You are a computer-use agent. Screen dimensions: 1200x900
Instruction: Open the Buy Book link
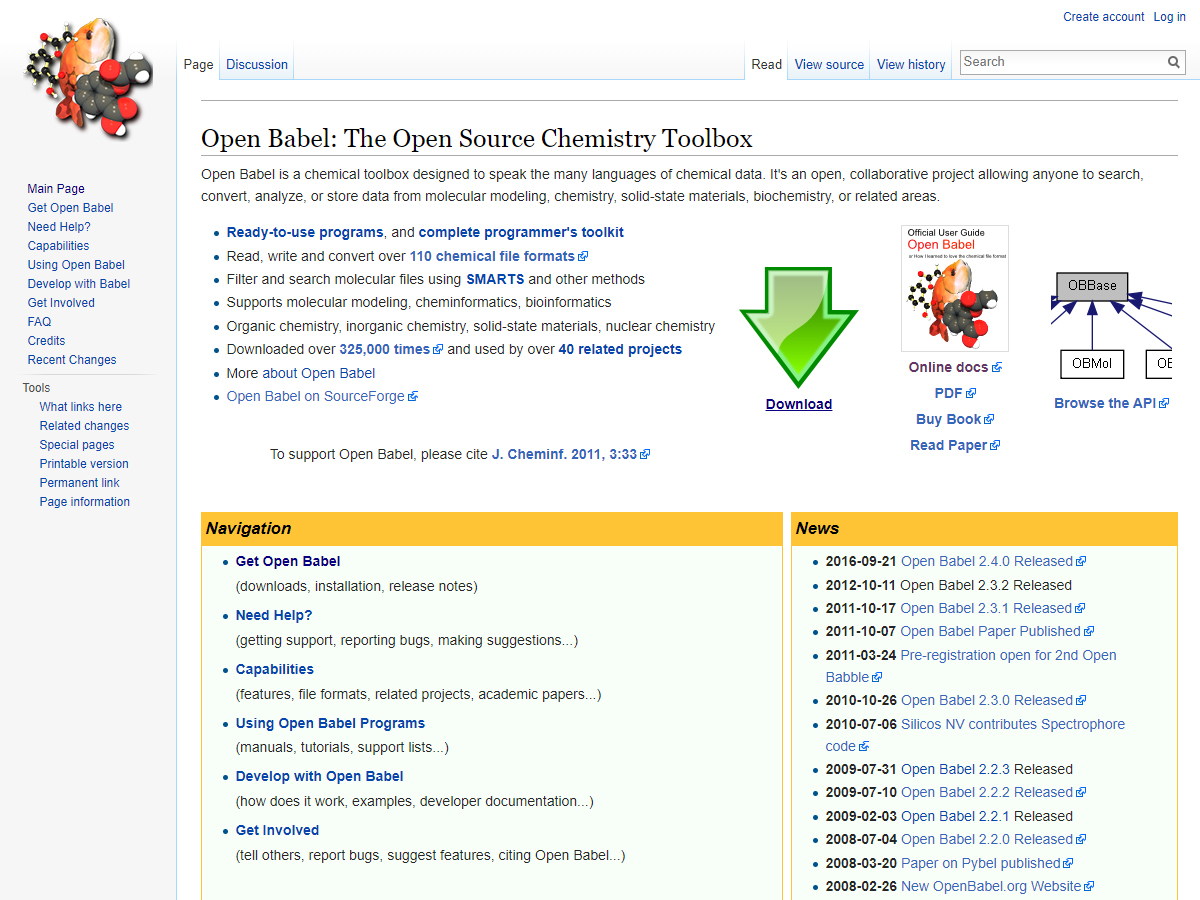click(948, 419)
